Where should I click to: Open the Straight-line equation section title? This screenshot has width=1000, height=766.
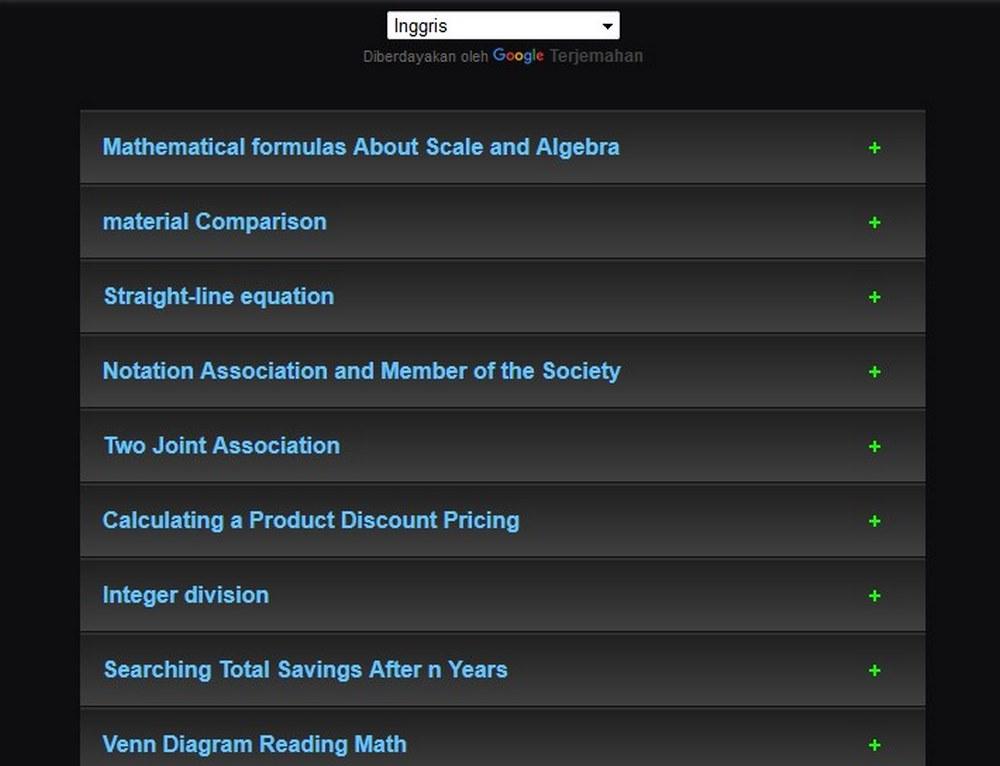click(219, 297)
